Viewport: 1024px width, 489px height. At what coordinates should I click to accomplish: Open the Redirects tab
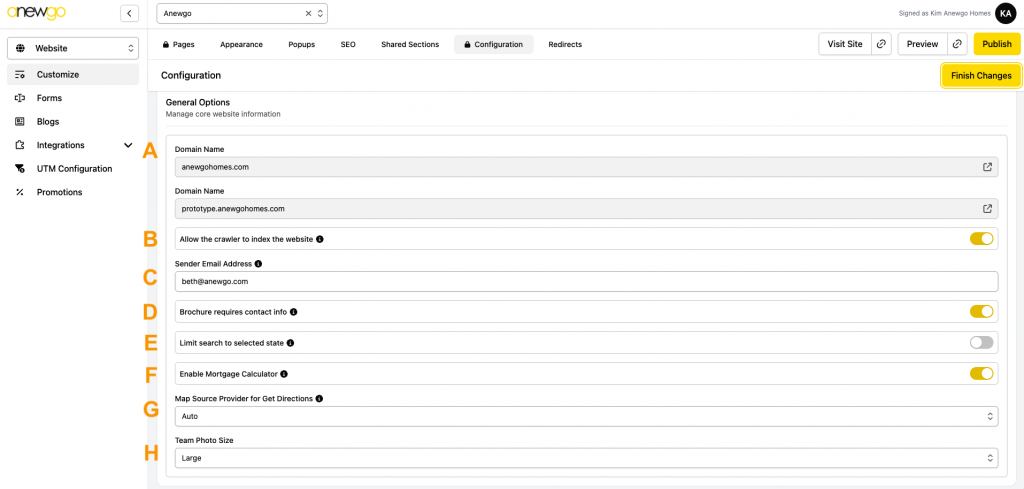click(565, 45)
